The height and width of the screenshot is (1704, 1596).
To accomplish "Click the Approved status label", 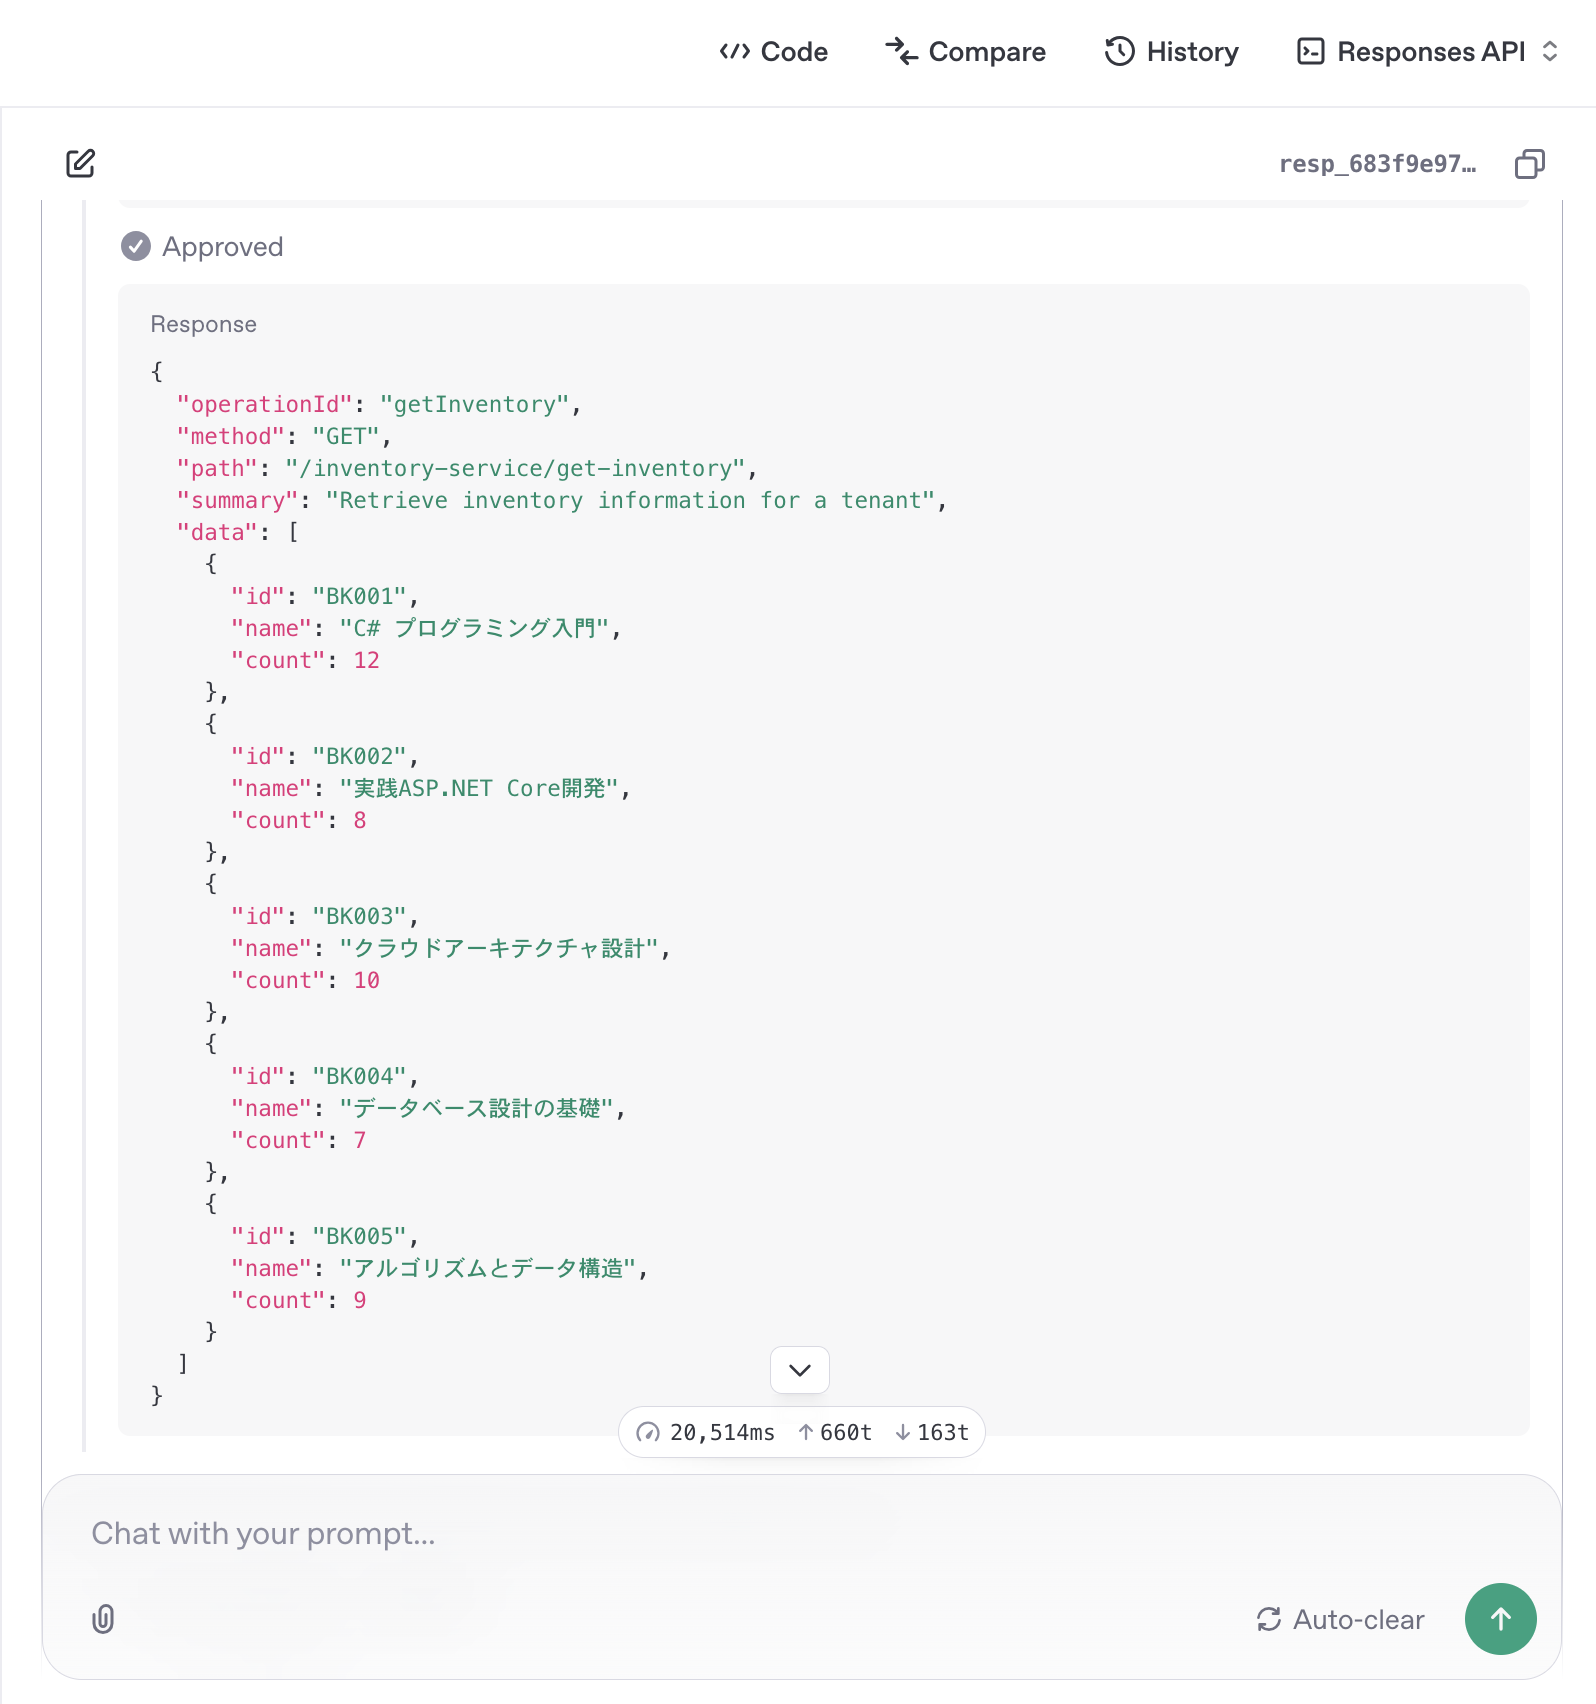I will (x=223, y=246).
